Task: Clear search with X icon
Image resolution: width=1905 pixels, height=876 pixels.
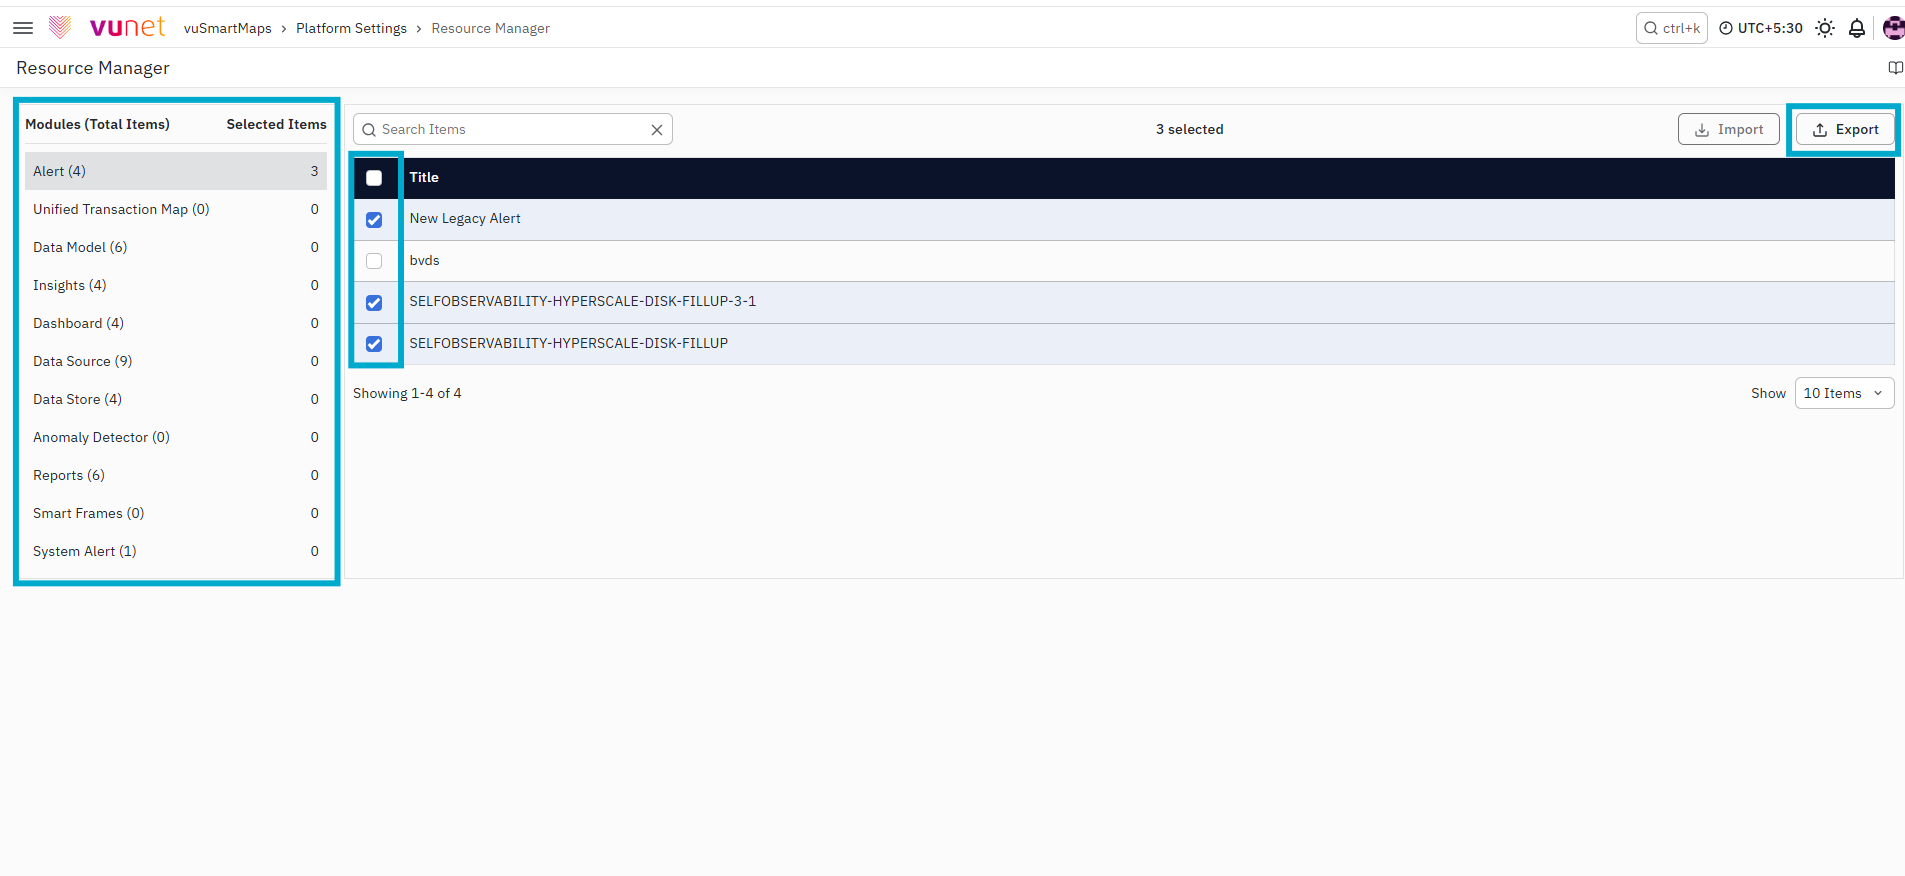Action: (x=657, y=130)
